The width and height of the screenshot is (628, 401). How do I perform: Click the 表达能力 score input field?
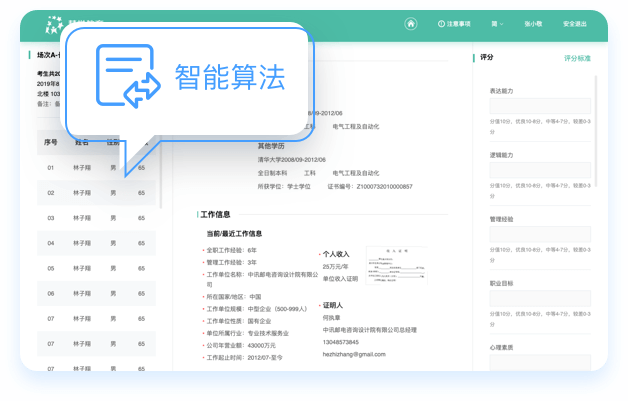540,106
